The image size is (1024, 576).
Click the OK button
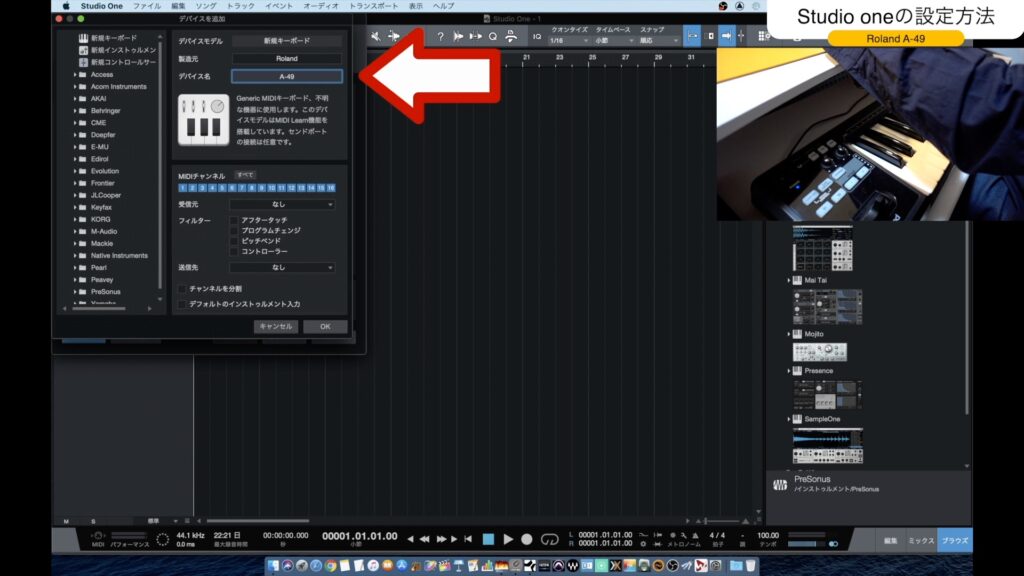(x=325, y=327)
